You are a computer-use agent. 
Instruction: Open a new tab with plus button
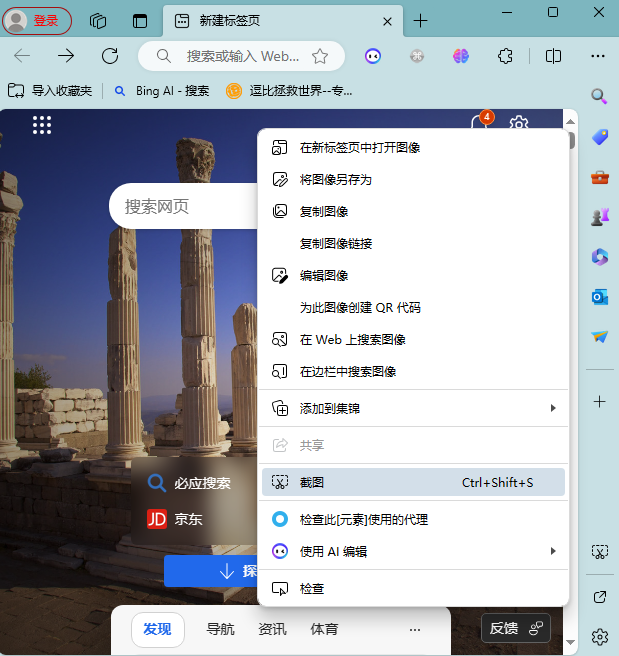pyautogui.click(x=421, y=20)
